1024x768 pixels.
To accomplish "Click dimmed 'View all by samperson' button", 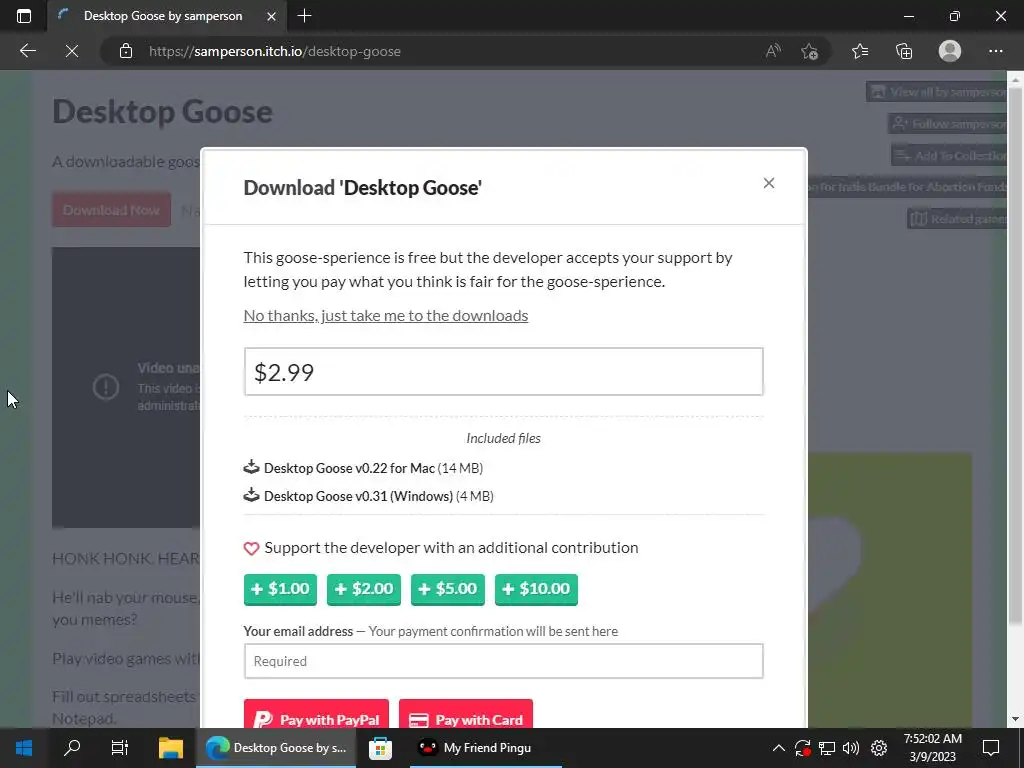I will [x=937, y=92].
